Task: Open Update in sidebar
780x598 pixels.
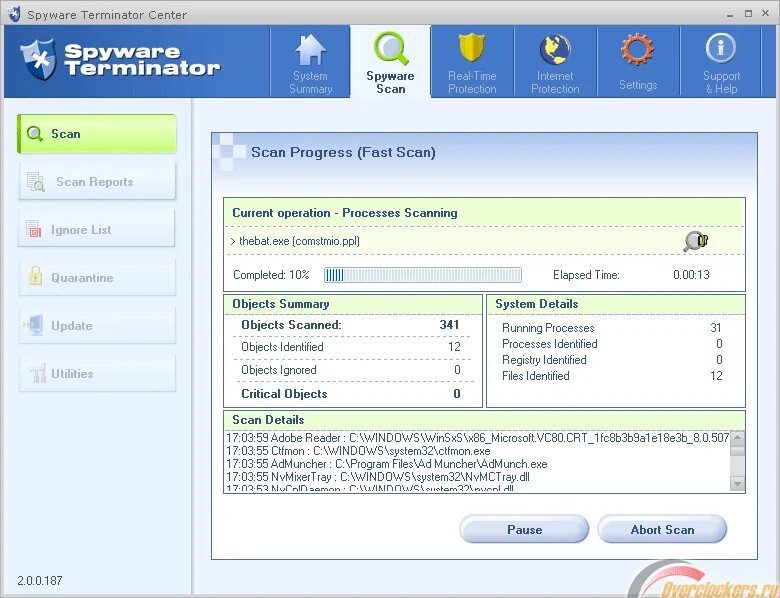Action: click(x=97, y=325)
